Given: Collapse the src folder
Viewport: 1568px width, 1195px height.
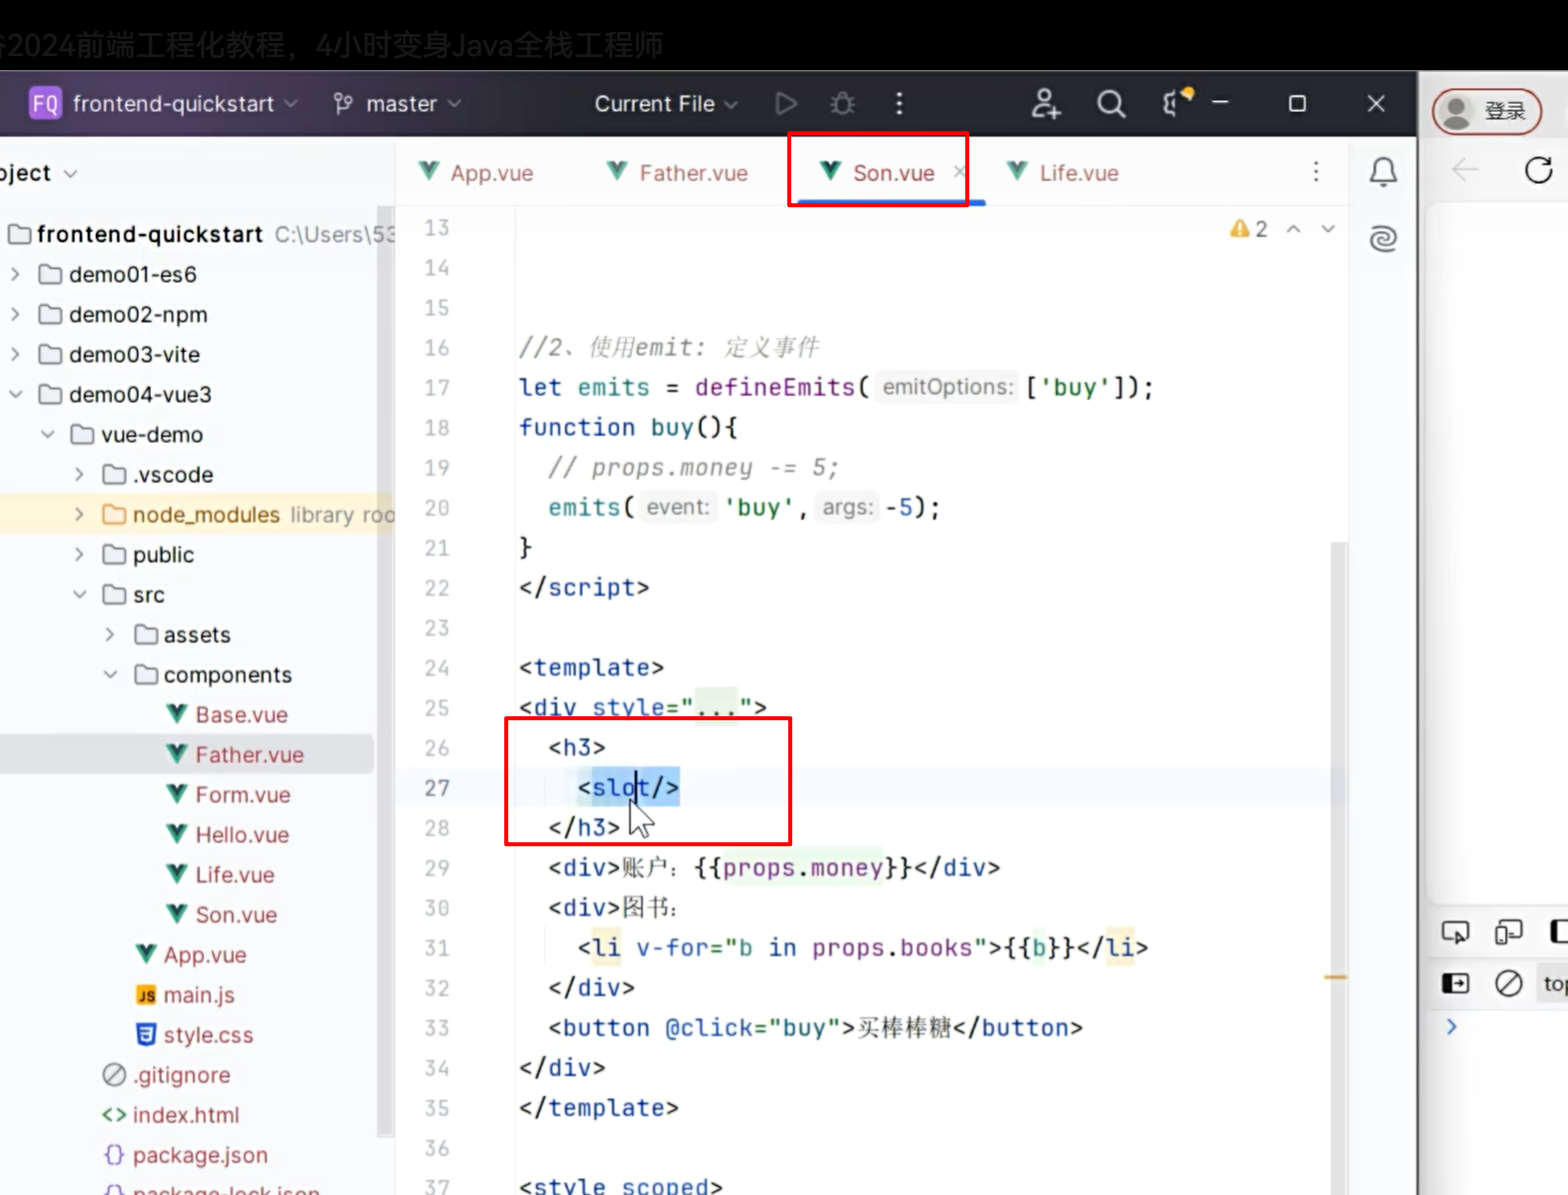Looking at the screenshot, I should coord(79,594).
